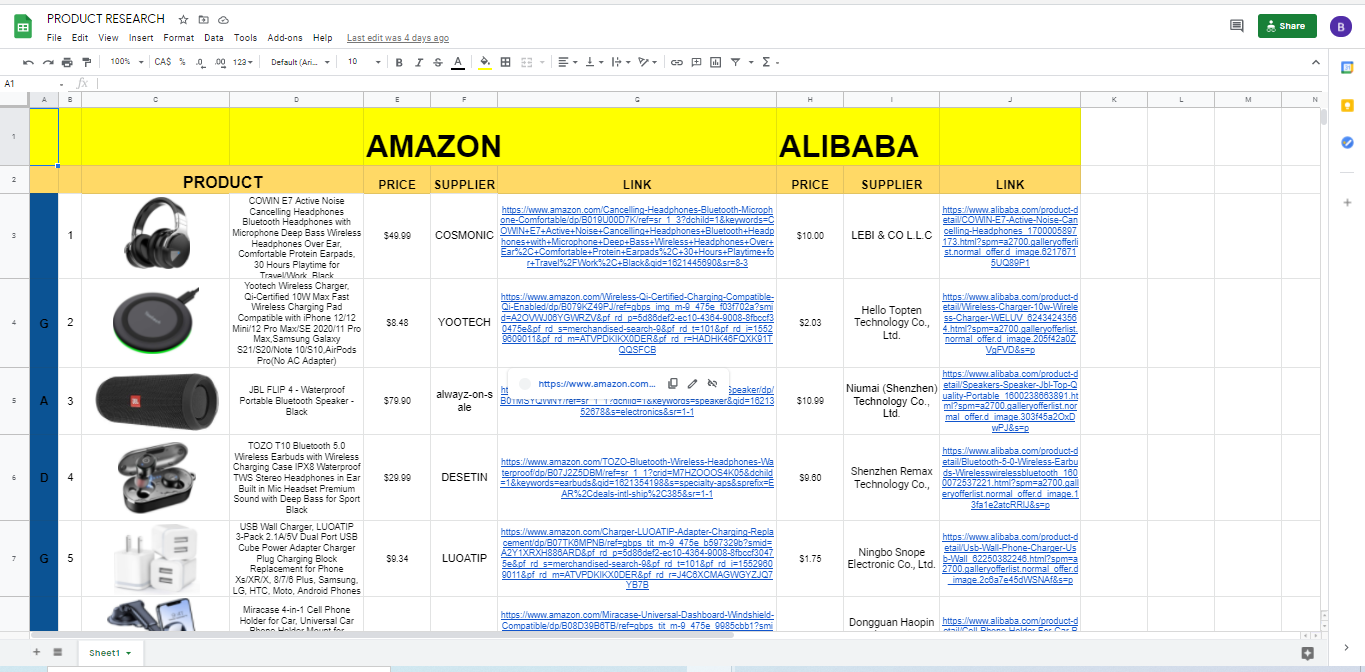1365x672 pixels.
Task: Click the COWIN E7 headphones image
Action: pos(156,232)
